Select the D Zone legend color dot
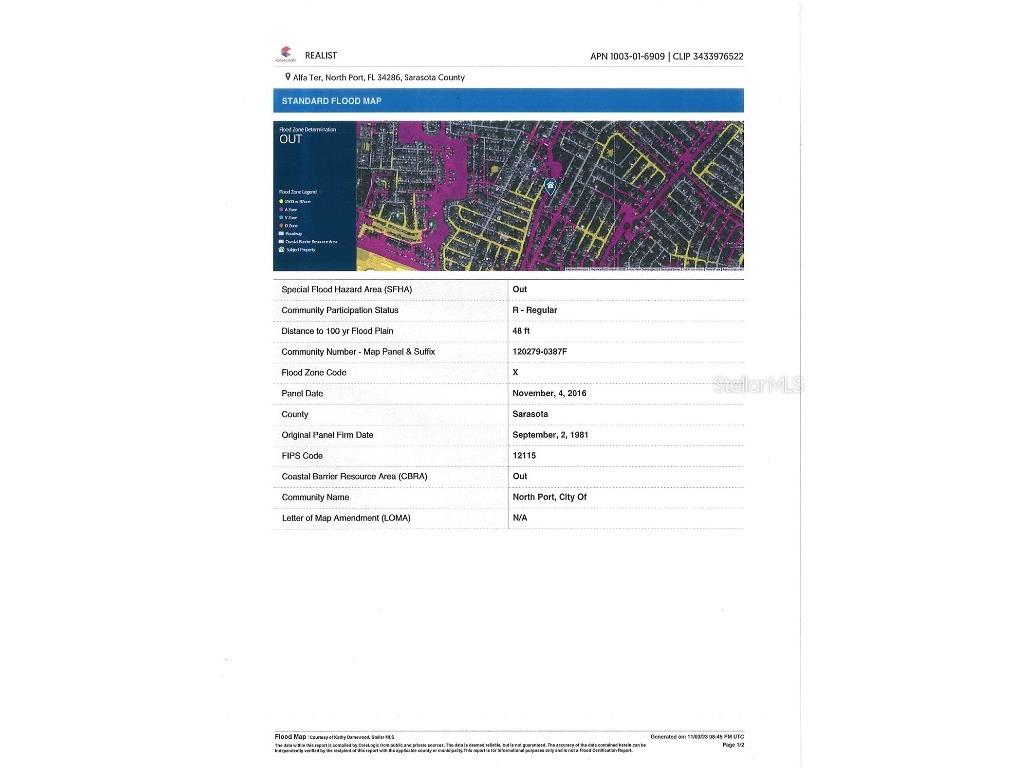 pyautogui.click(x=282, y=226)
